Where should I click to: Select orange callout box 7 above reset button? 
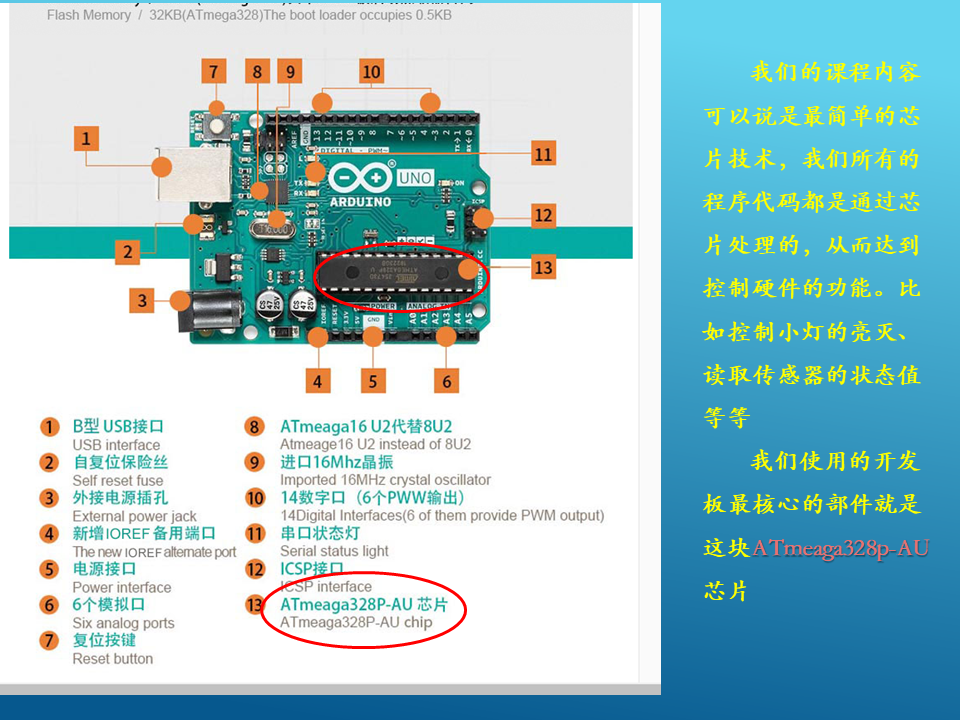213,72
